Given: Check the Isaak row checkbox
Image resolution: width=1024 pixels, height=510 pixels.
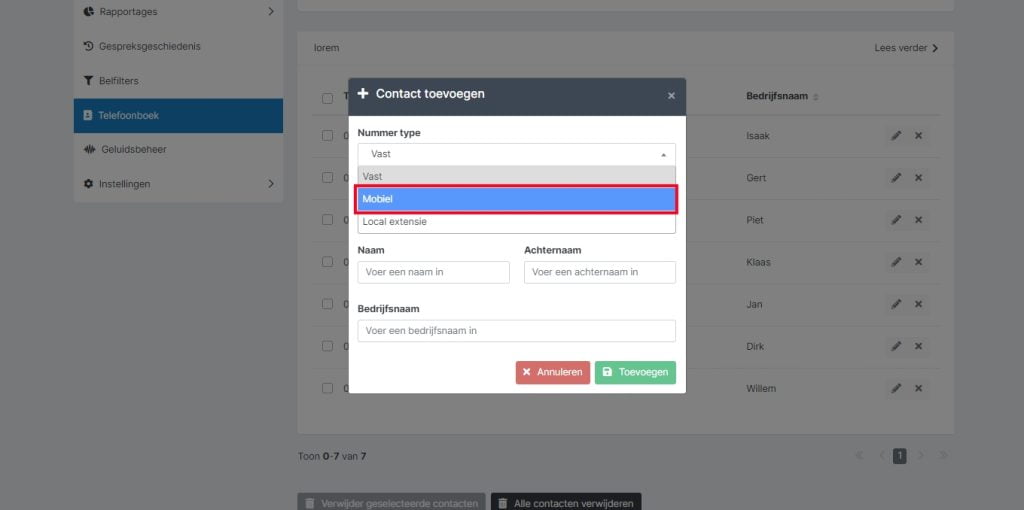Looking at the screenshot, I should [x=327, y=136].
